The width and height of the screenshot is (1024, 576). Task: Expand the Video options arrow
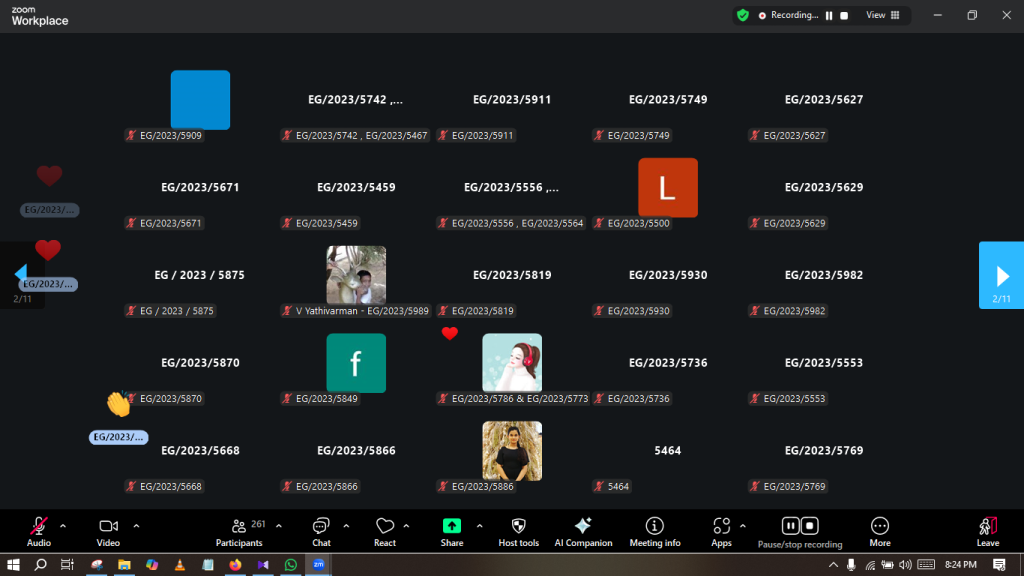136,526
